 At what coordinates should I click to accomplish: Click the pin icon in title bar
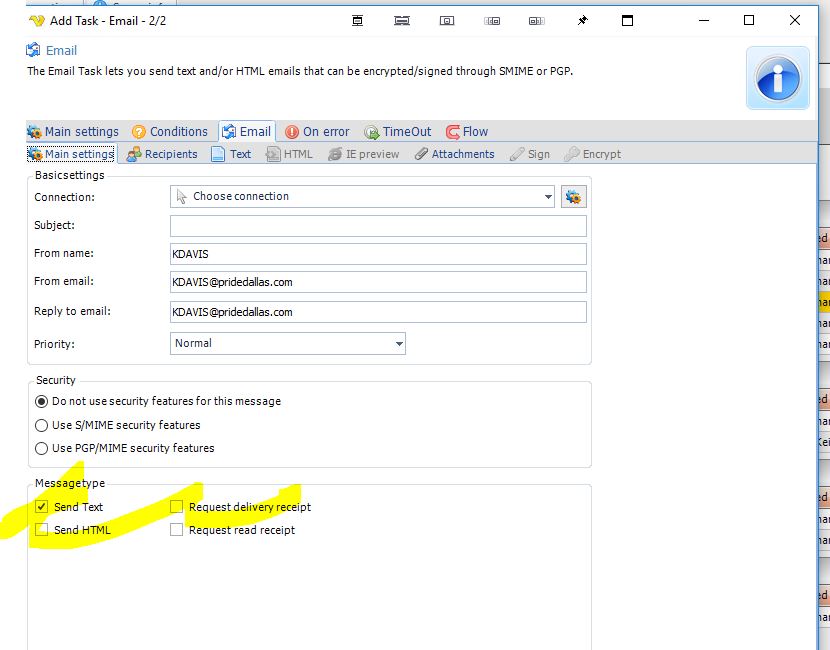coord(583,21)
